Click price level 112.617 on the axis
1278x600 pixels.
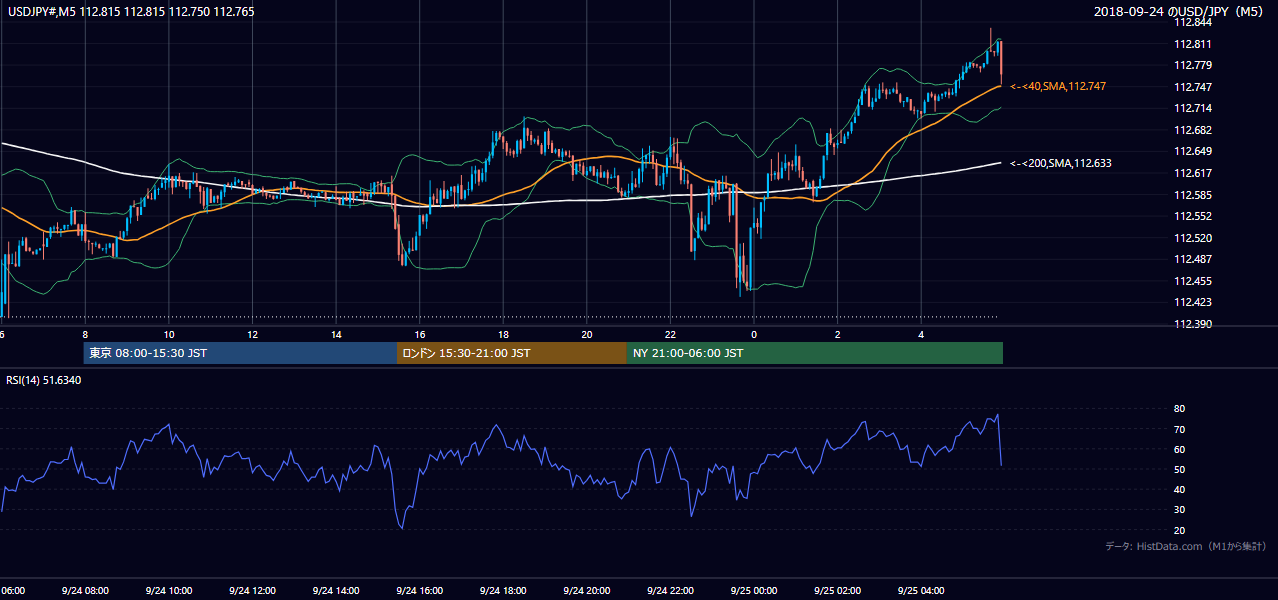1194,173
